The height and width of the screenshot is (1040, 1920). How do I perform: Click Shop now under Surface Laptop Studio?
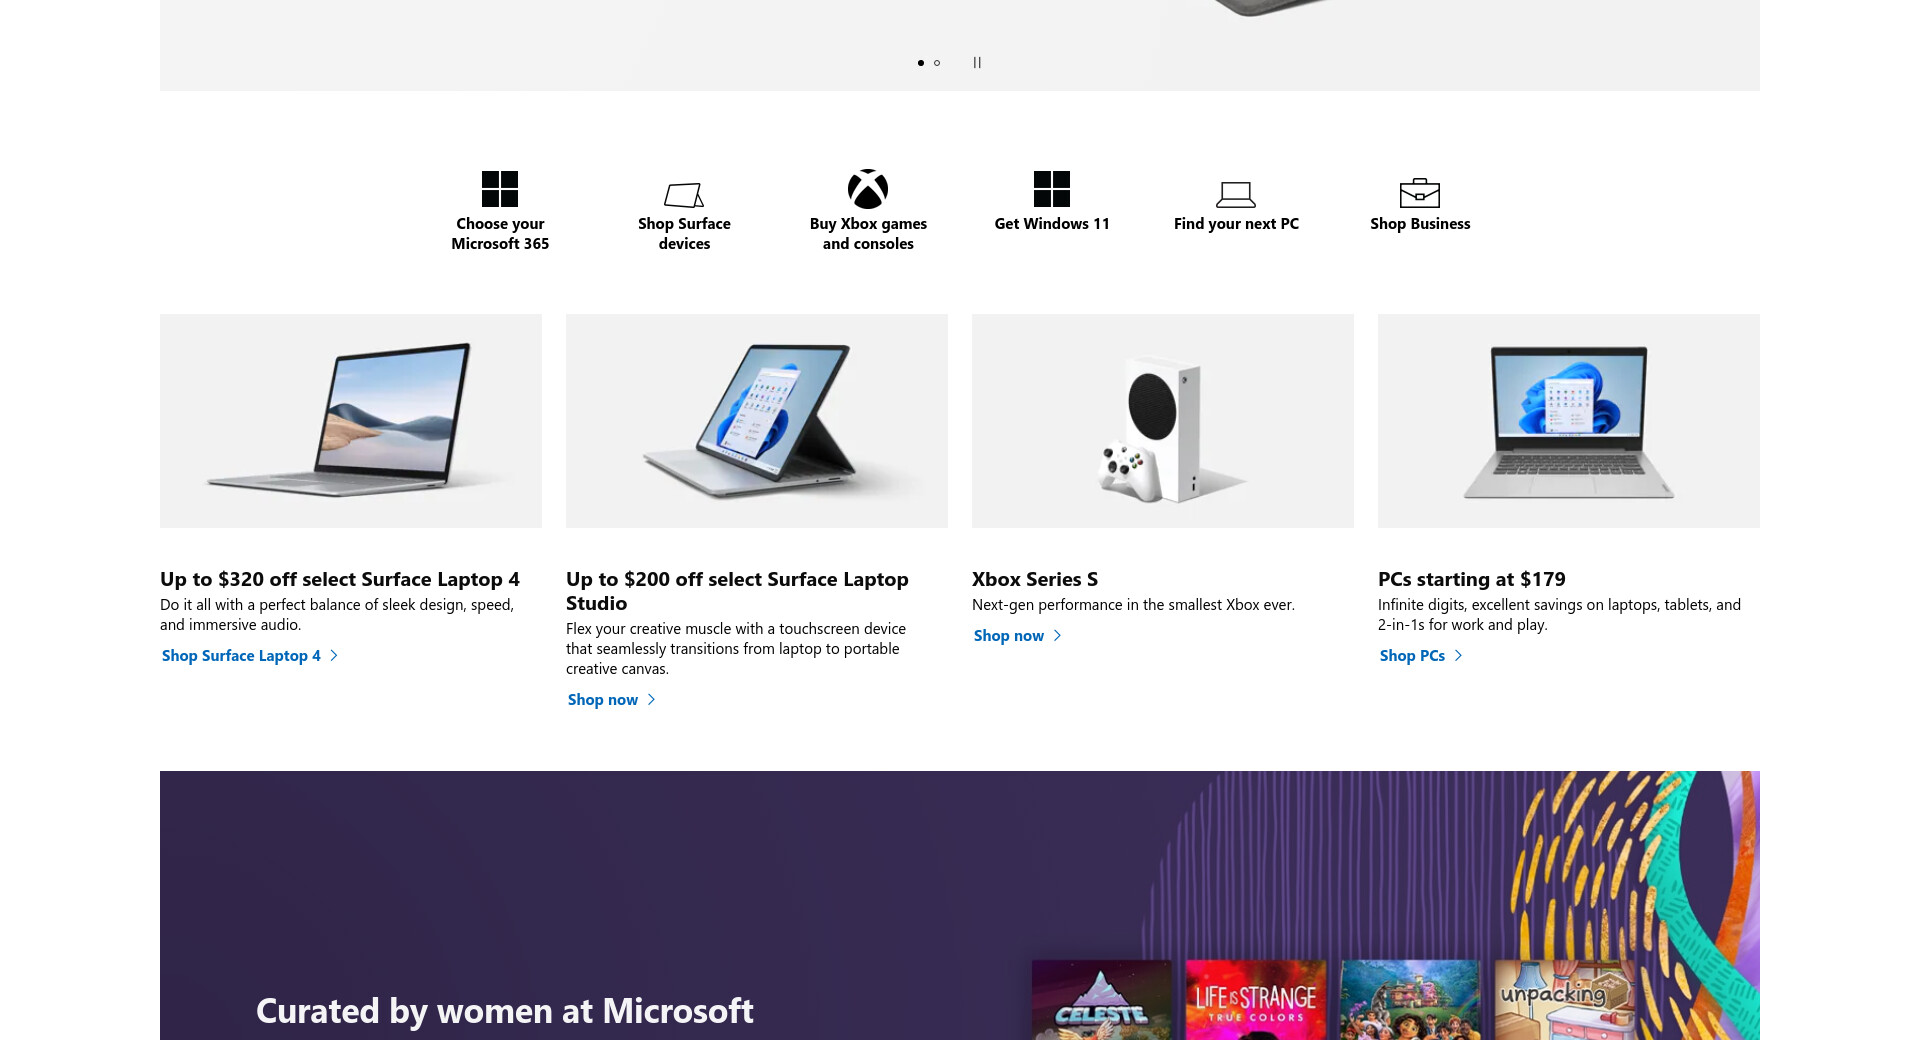coord(612,700)
